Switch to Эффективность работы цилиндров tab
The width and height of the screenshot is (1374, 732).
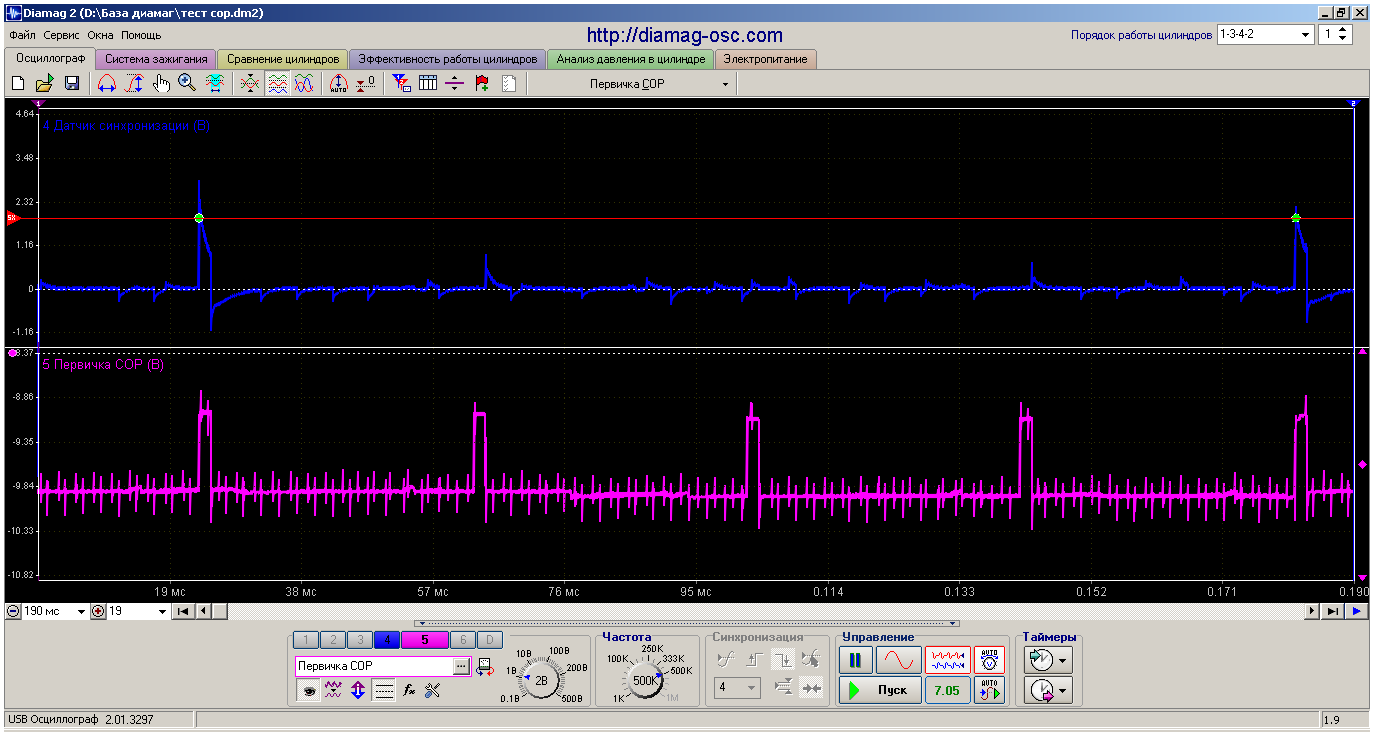pos(448,59)
